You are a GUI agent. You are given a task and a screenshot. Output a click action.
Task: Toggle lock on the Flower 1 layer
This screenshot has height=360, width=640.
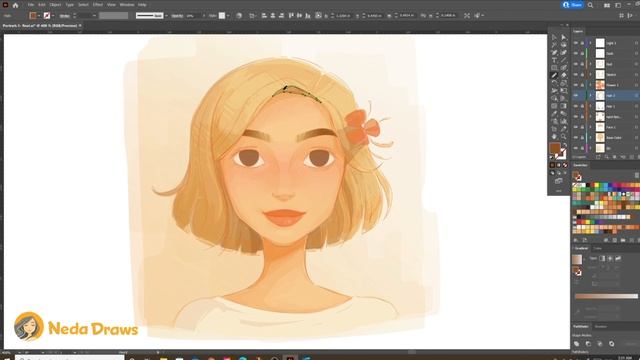click(582, 85)
